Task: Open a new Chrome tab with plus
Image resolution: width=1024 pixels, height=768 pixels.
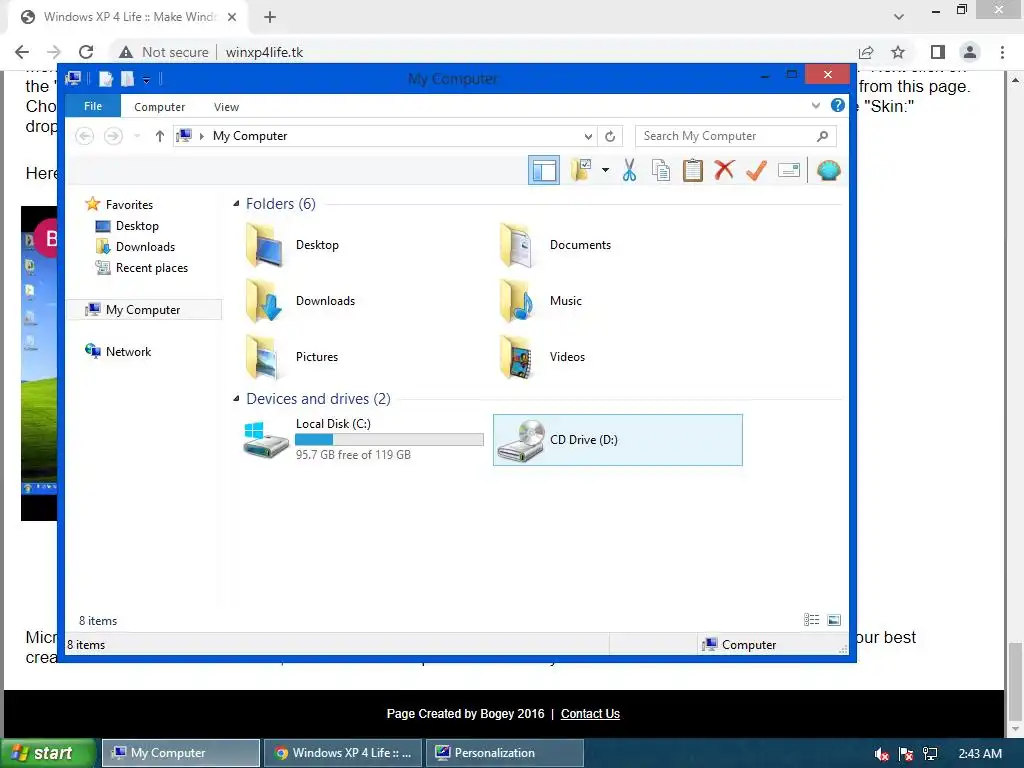Action: tap(270, 18)
